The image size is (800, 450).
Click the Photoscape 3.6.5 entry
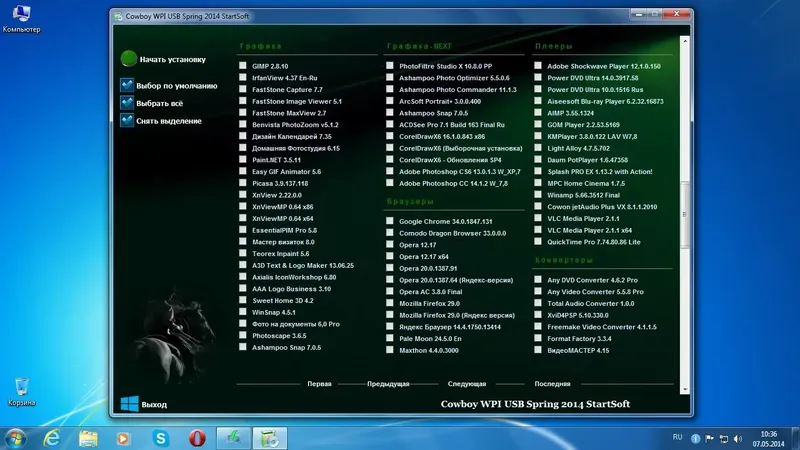[279, 336]
